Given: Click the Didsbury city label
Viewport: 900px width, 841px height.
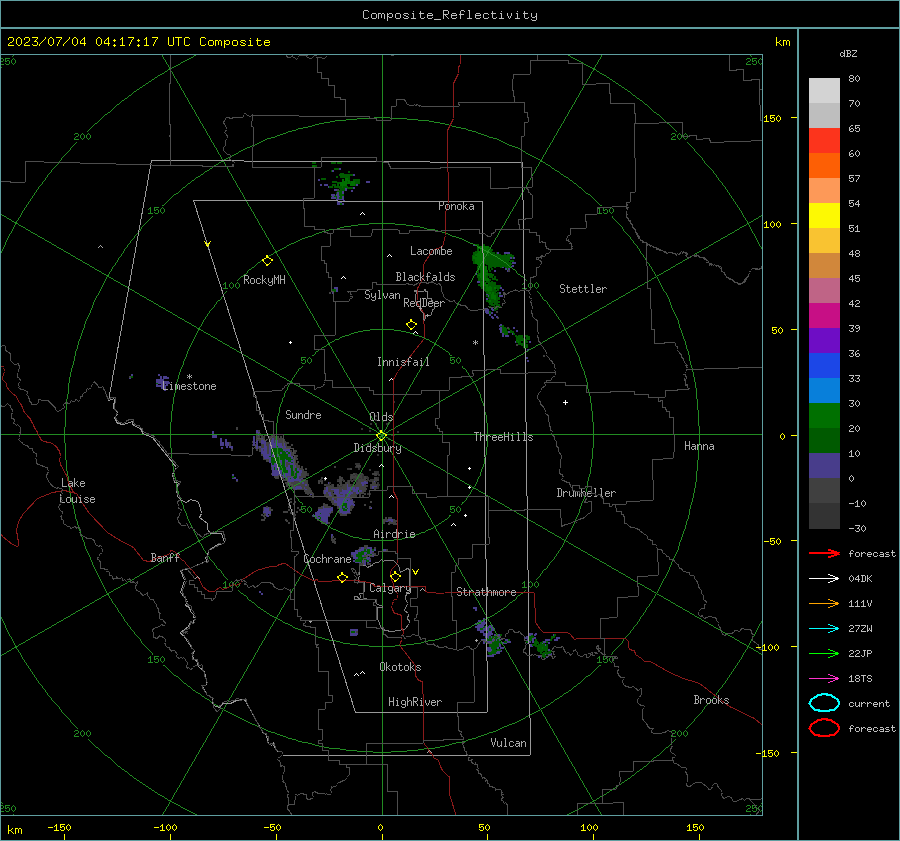Looking at the screenshot, I should click(377, 448).
